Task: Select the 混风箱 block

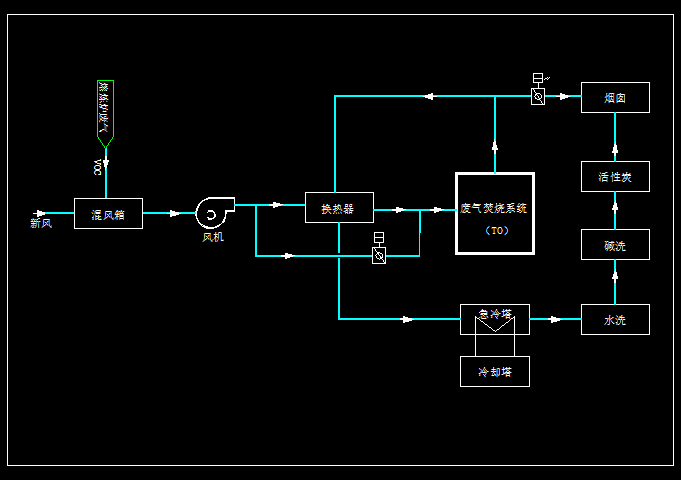Action: [108, 213]
